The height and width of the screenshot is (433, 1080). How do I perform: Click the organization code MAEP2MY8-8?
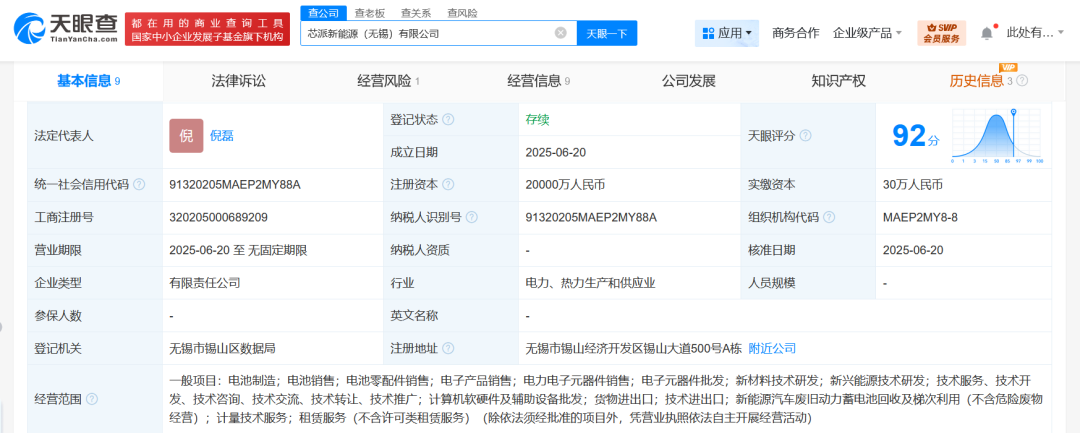(920, 218)
